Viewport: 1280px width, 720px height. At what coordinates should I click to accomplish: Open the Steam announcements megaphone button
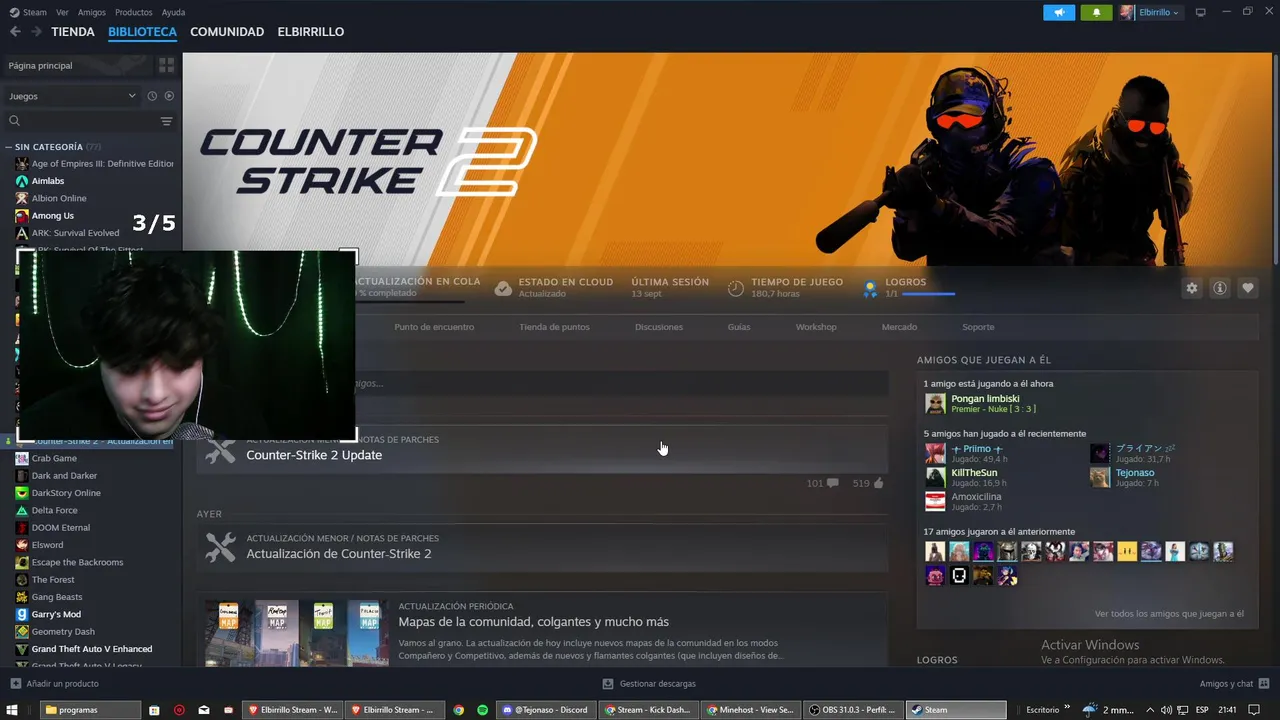point(1059,12)
